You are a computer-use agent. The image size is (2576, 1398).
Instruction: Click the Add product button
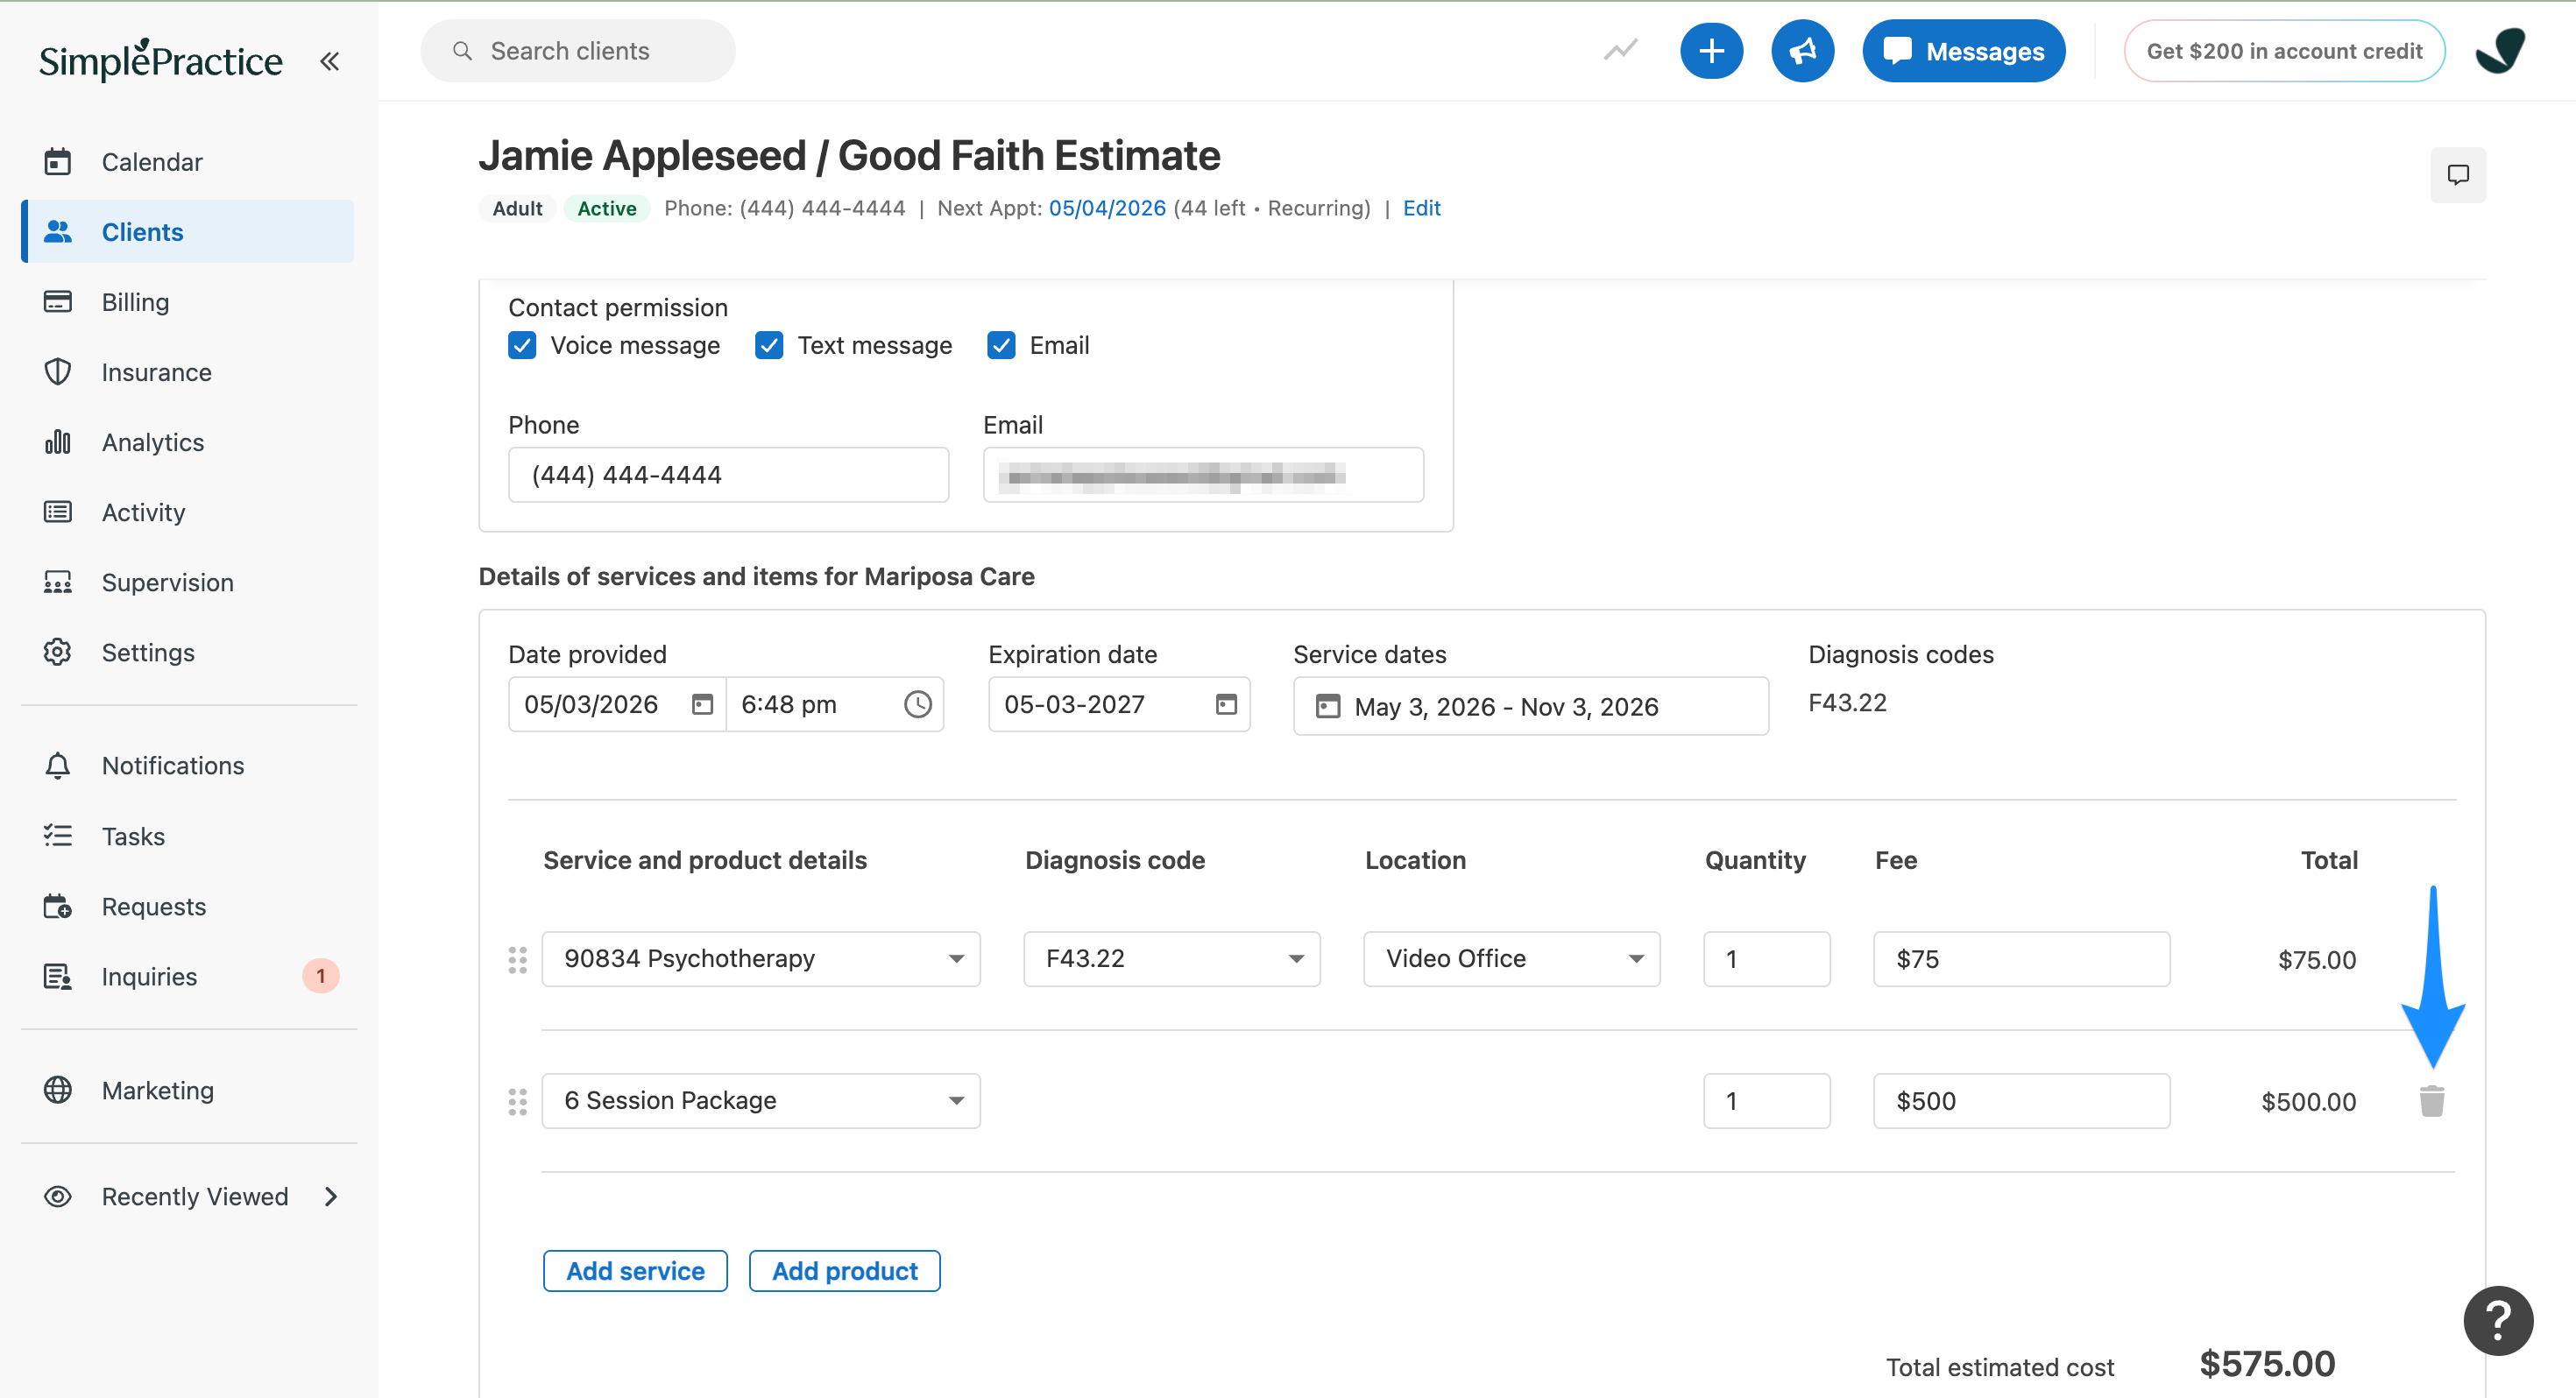coord(844,1271)
